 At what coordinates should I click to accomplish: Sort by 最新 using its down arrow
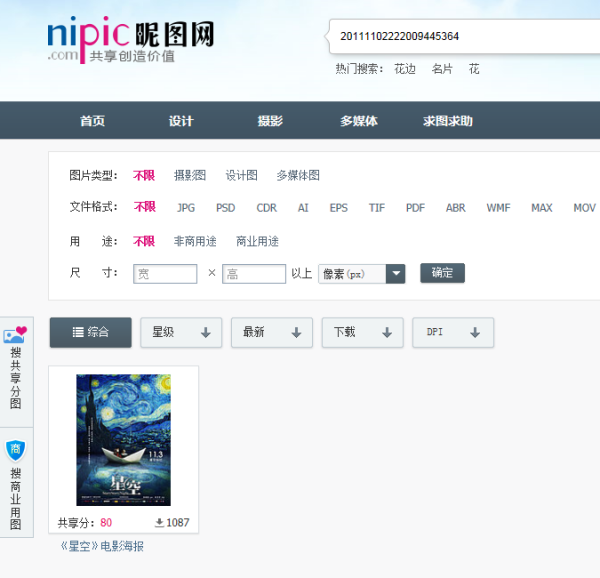(296, 332)
